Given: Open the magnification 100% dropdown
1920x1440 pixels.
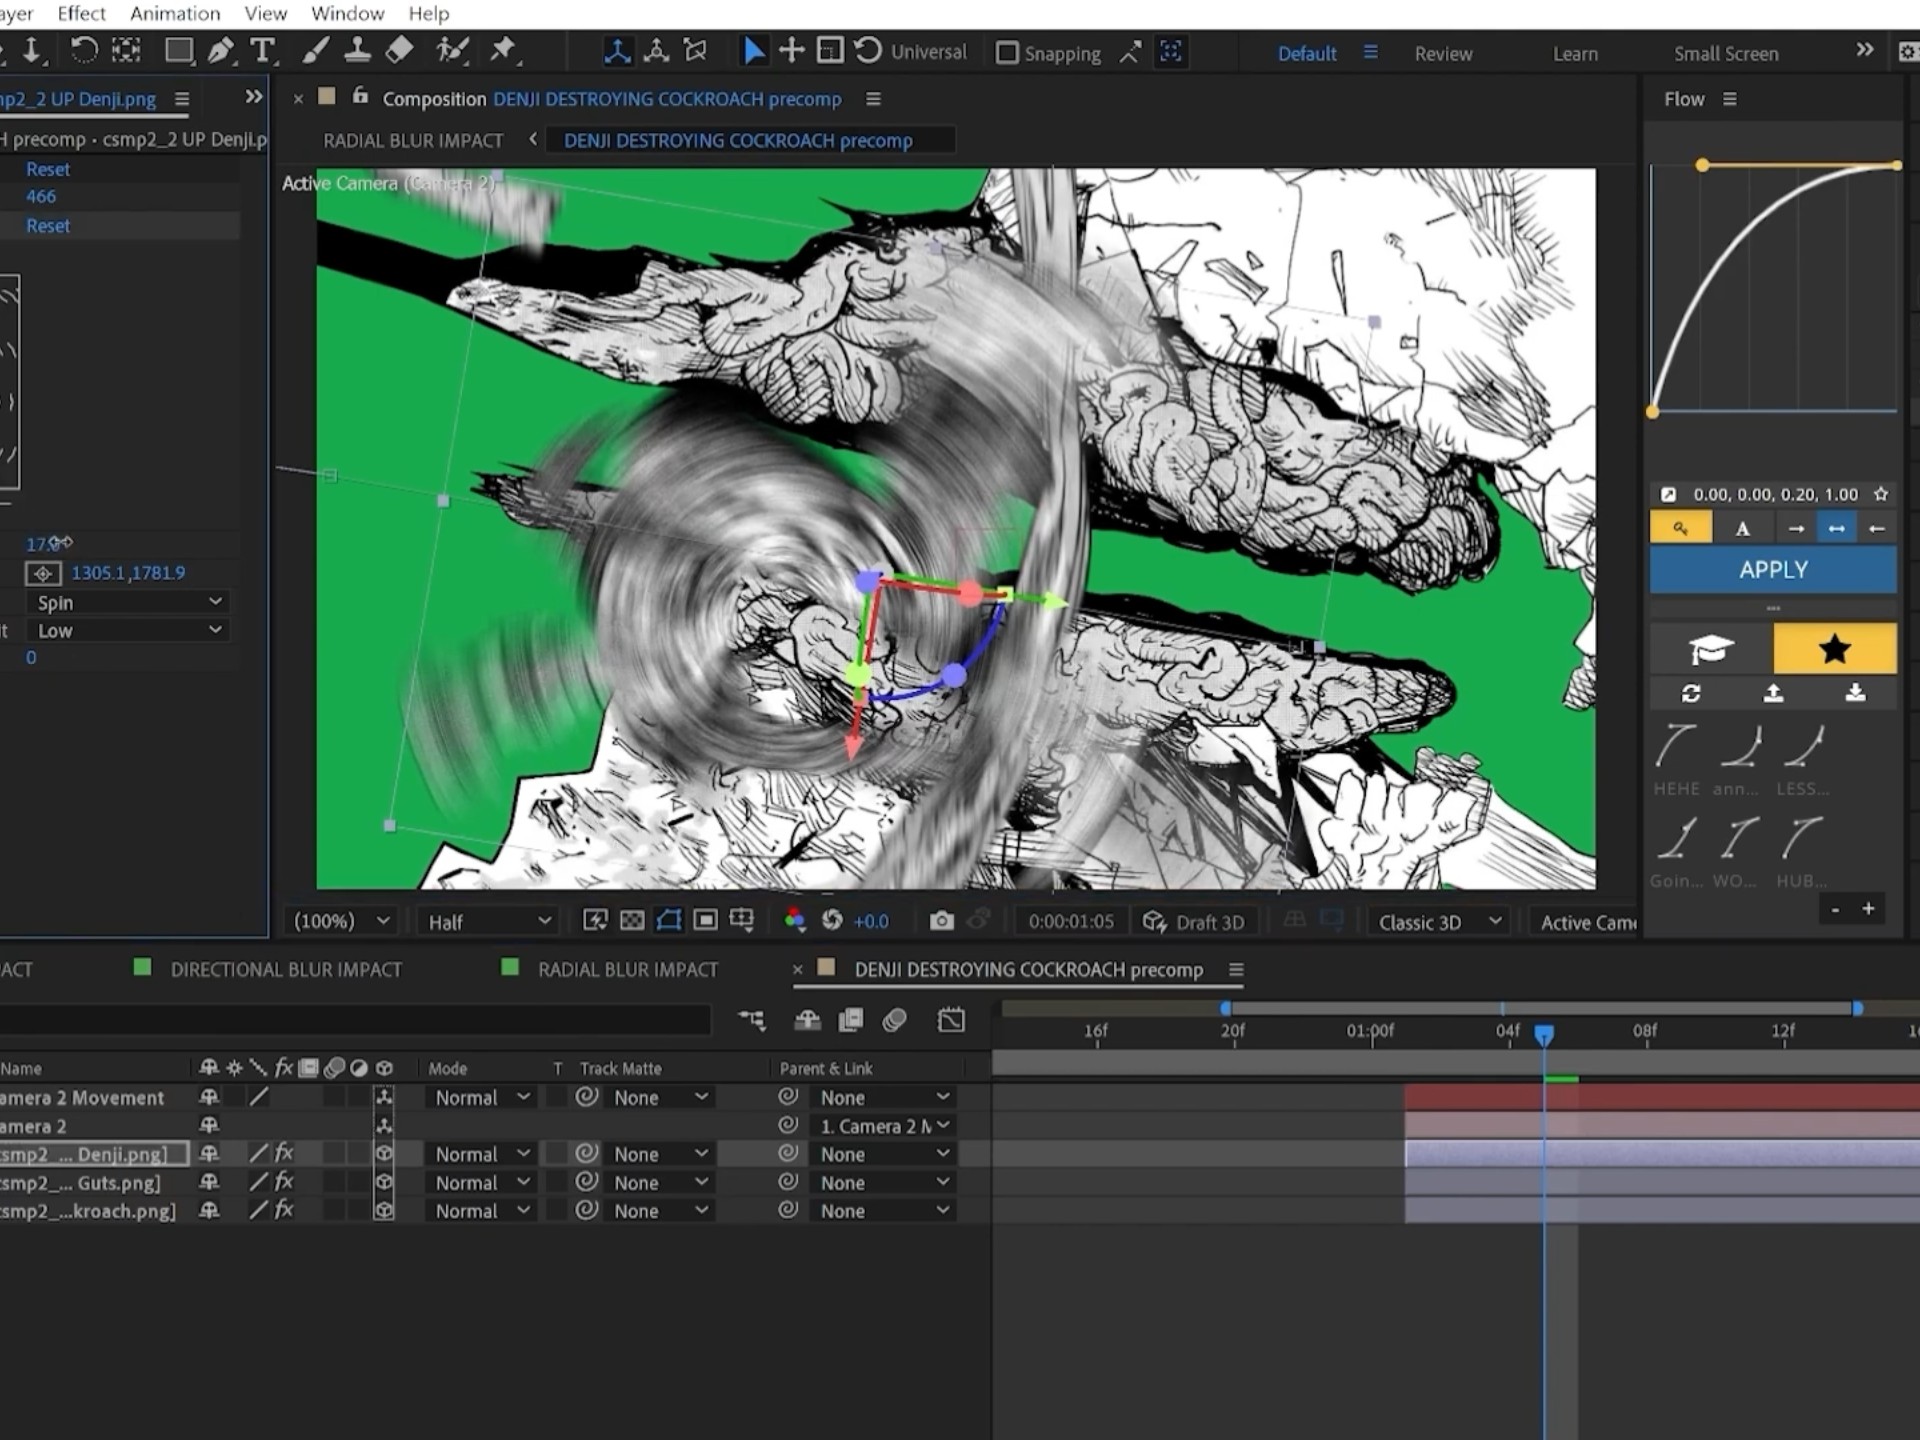Looking at the screenshot, I should point(341,921).
